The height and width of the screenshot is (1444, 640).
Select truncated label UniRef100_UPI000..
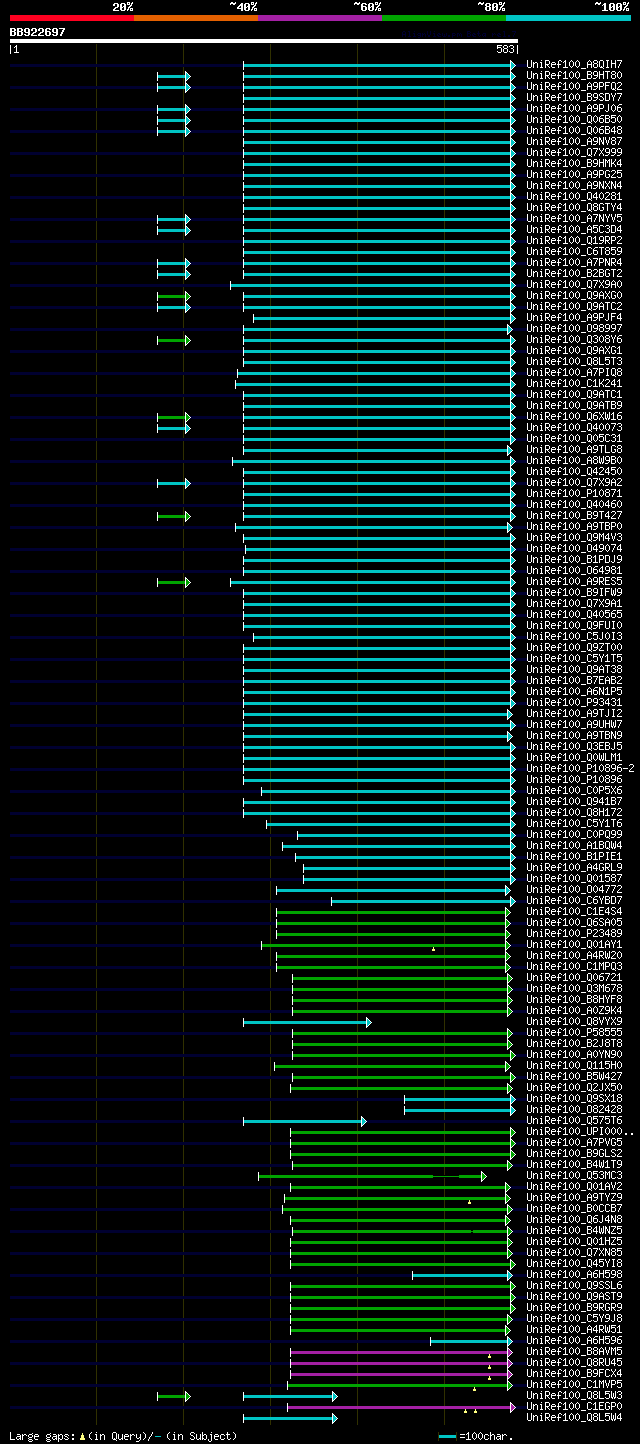(x=580, y=1131)
